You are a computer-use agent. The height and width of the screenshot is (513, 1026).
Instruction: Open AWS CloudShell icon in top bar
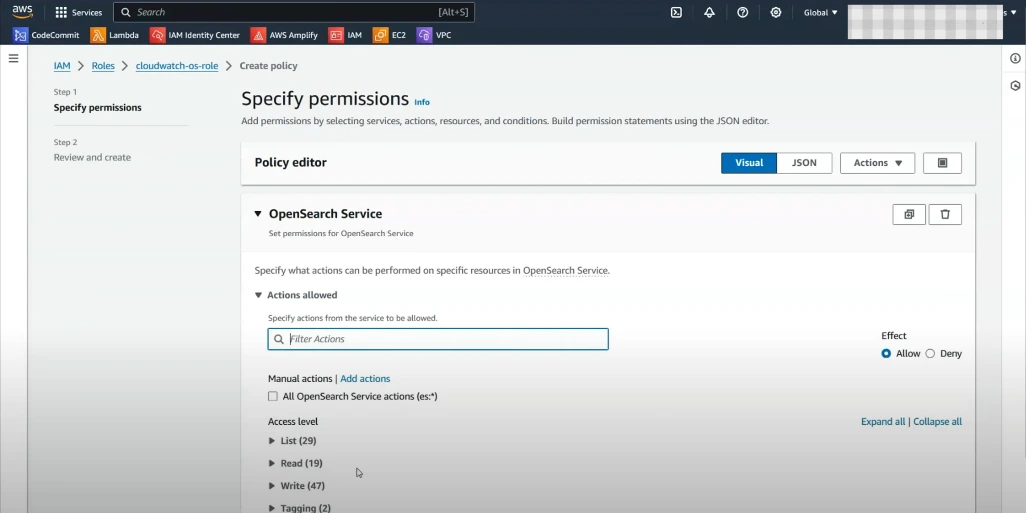click(x=676, y=12)
